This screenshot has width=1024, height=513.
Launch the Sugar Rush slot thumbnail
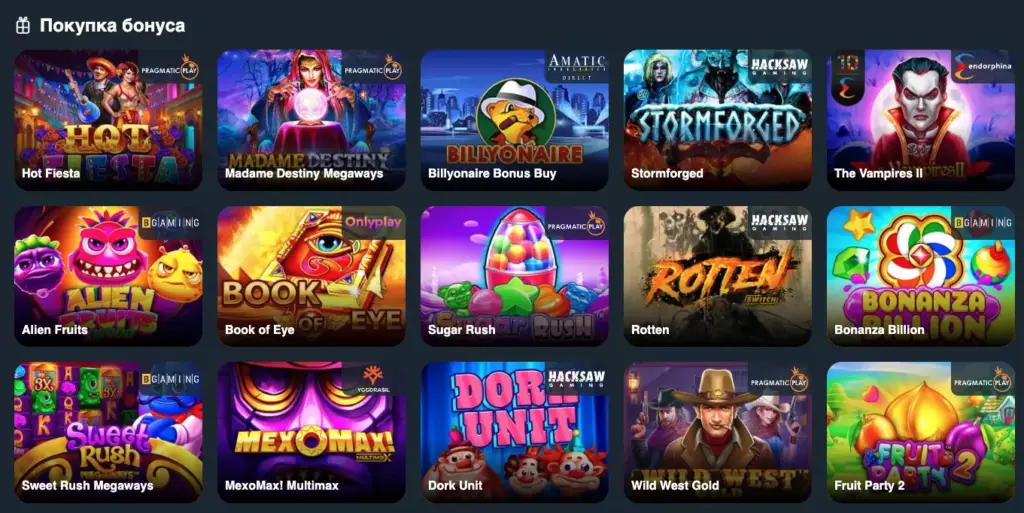(515, 276)
